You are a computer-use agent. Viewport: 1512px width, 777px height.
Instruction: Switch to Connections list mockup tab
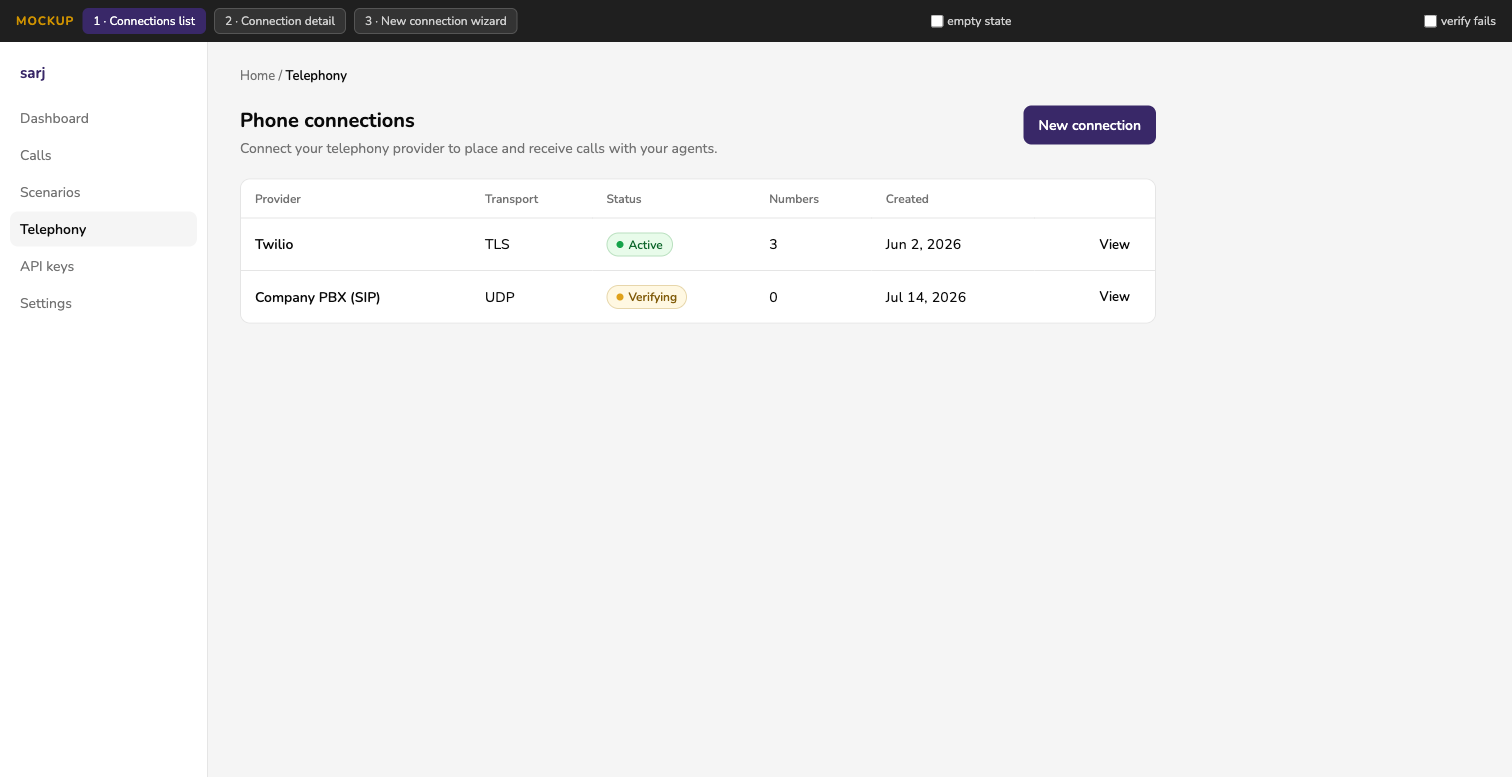point(144,21)
